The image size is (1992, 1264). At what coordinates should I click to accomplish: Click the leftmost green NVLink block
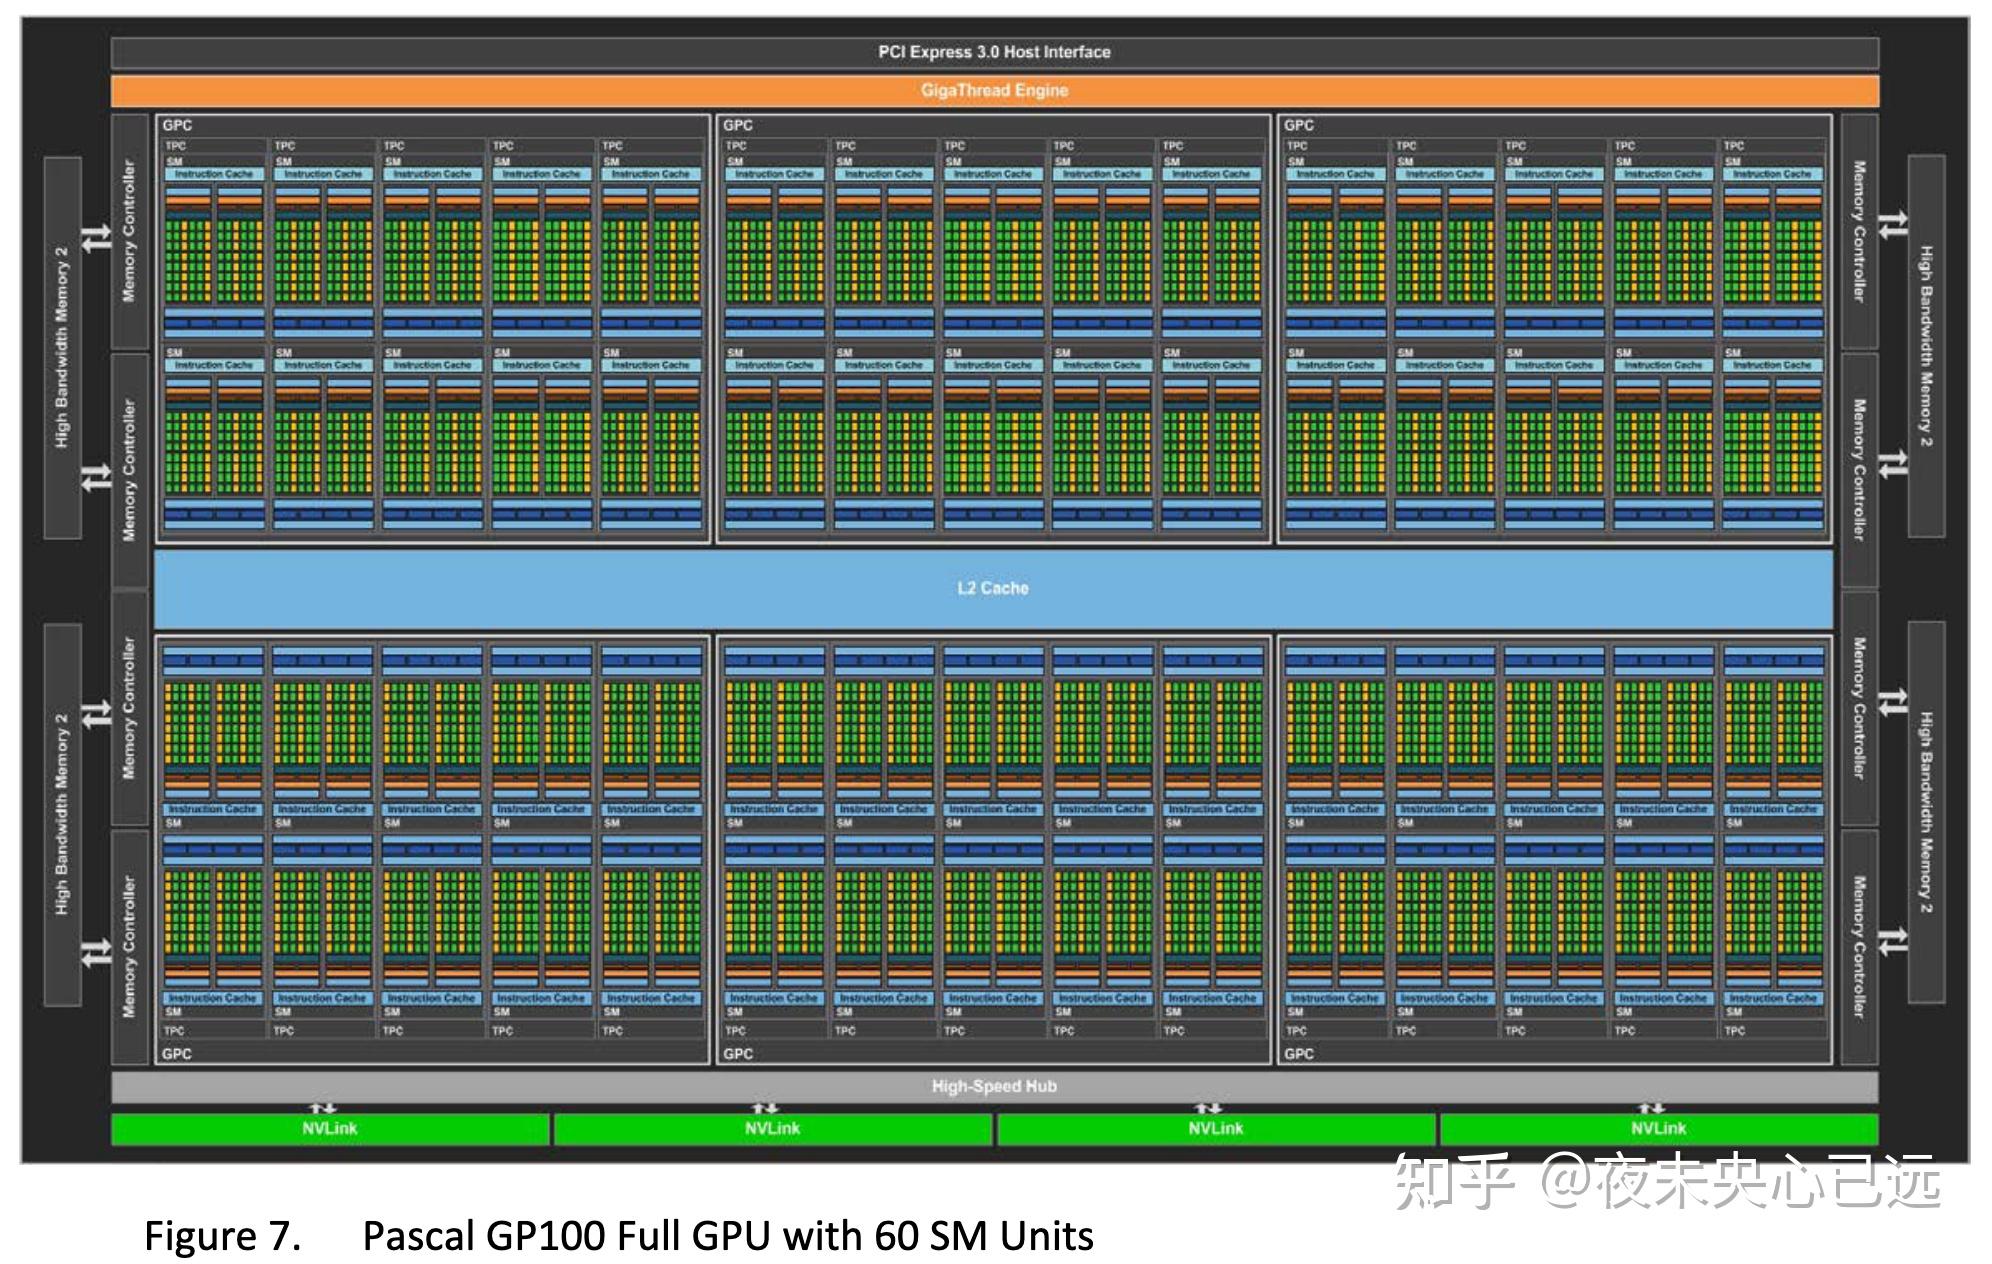pyautogui.click(x=330, y=1129)
